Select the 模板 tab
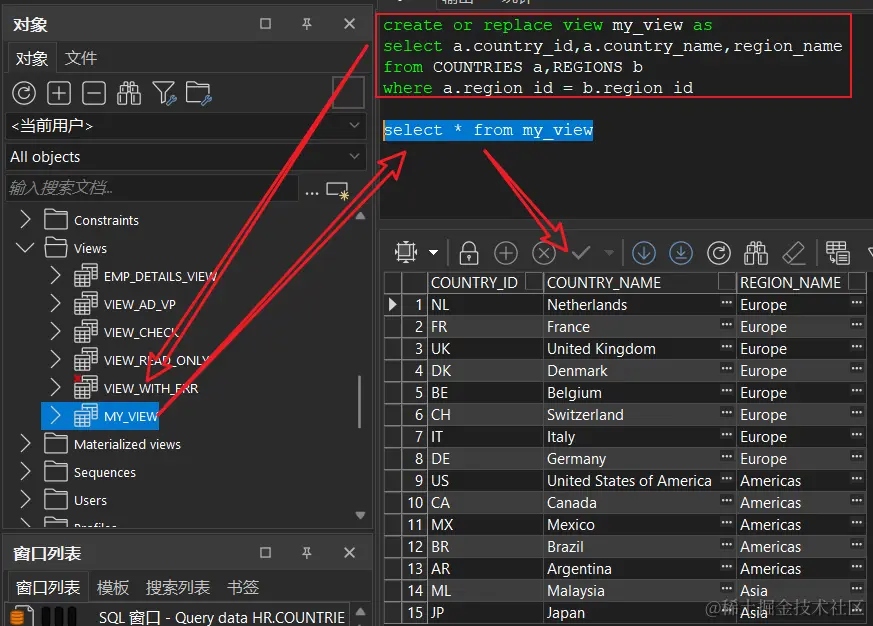Image resolution: width=873 pixels, height=626 pixels. tap(113, 587)
